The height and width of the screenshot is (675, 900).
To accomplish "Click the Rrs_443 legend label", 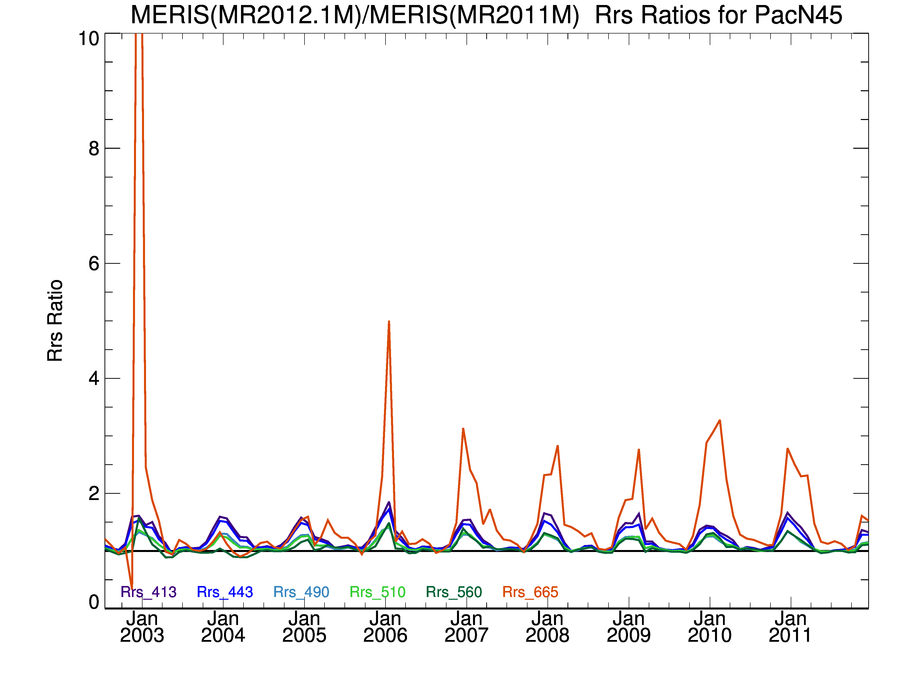I will click(x=224, y=592).
